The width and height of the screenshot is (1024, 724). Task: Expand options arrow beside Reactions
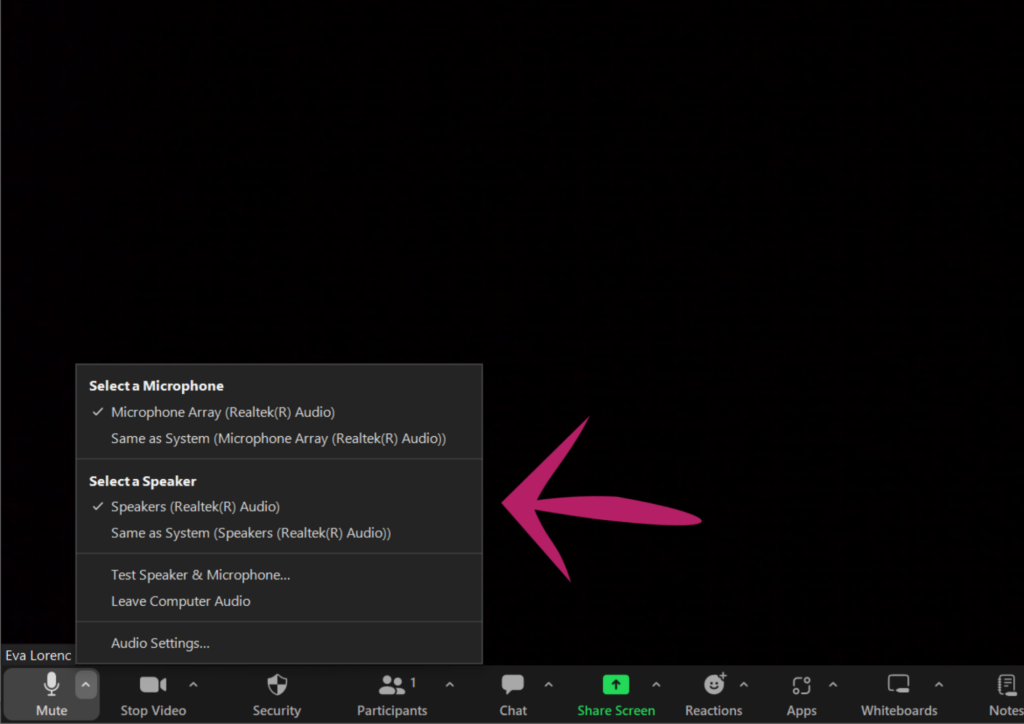[744, 685]
